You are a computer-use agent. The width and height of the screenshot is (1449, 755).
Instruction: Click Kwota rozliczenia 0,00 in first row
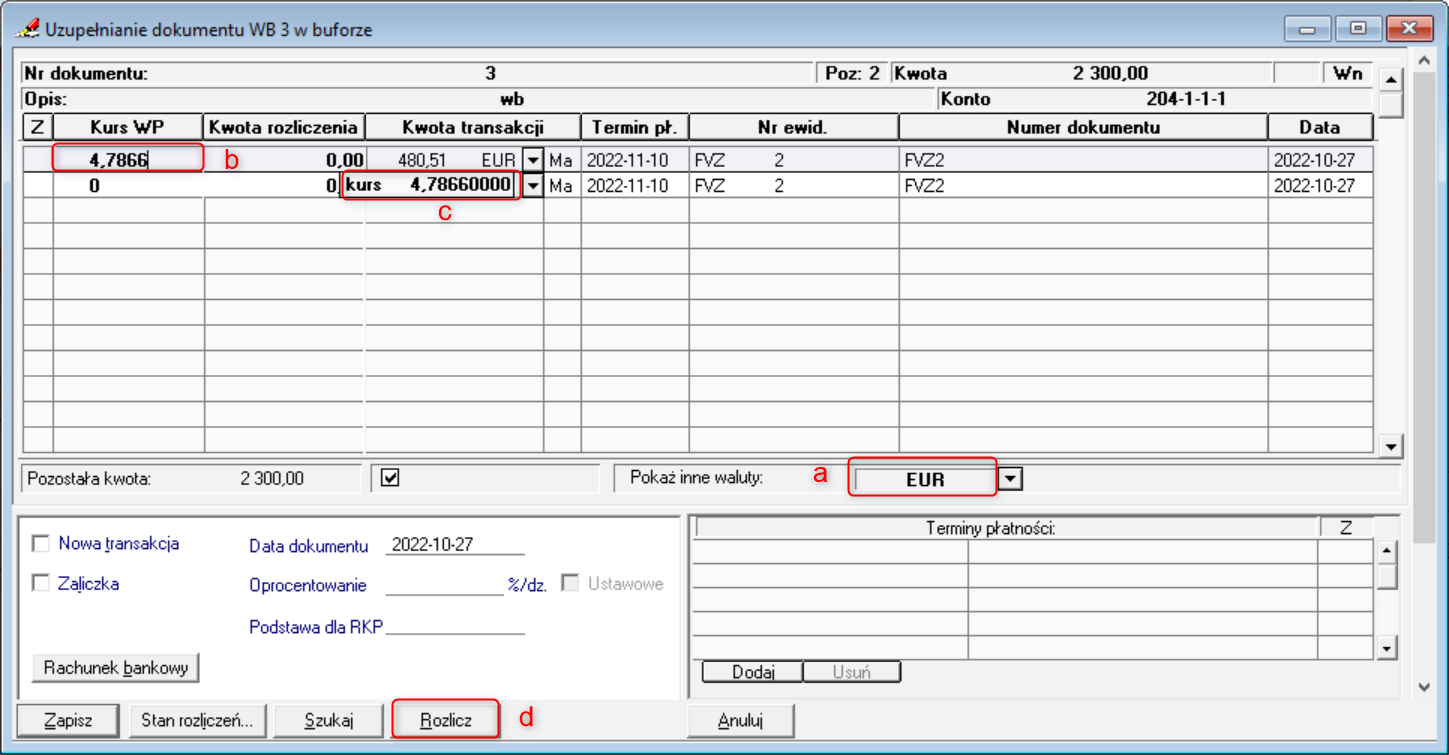pyautogui.click(x=284, y=160)
